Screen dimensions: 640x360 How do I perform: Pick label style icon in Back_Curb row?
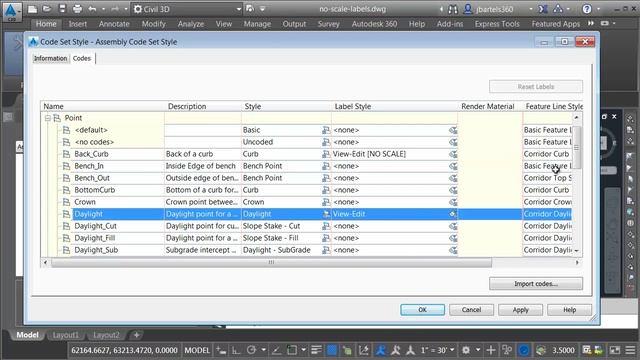pyautogui.click(x=453, y=154)
